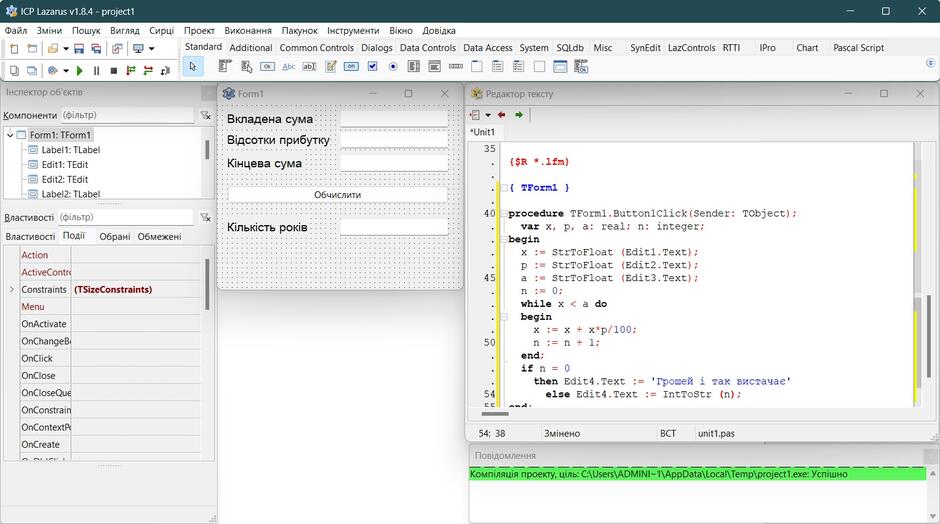Click the New Form toolbar icon
940x524 pixels.
tap(32, 49)
